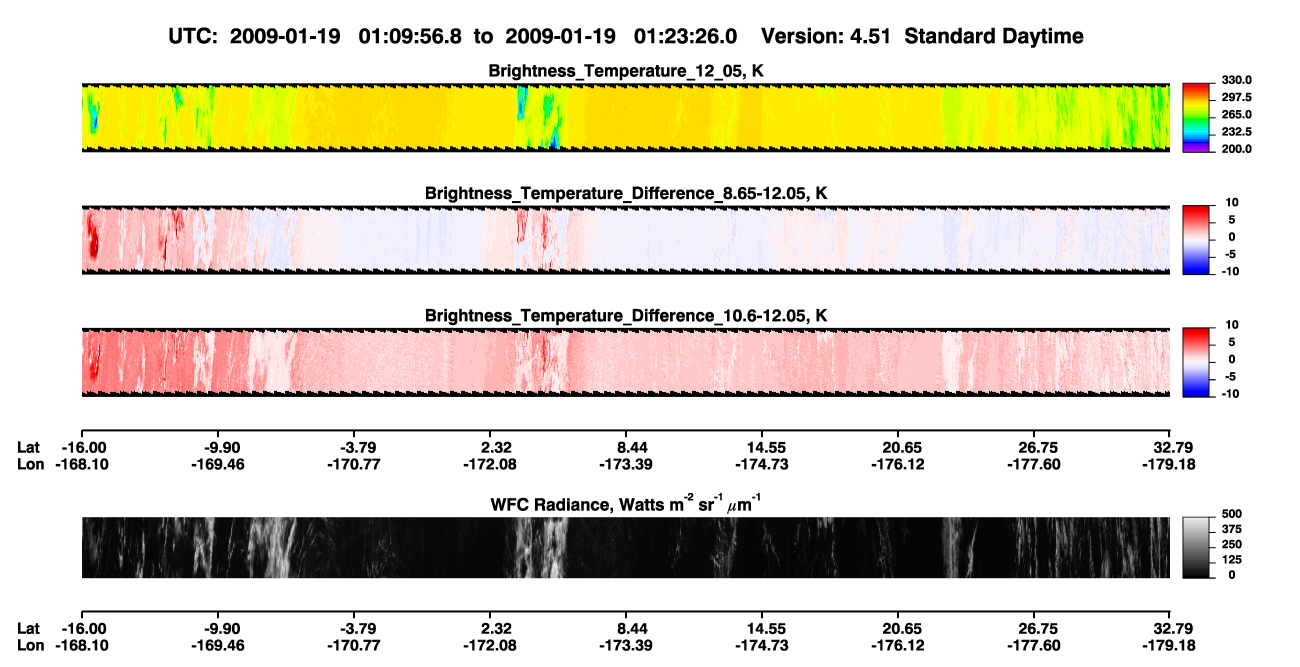Click the end time '01:23:26.0' in the header
1300x667 pixels.
[x=686, y=37]
